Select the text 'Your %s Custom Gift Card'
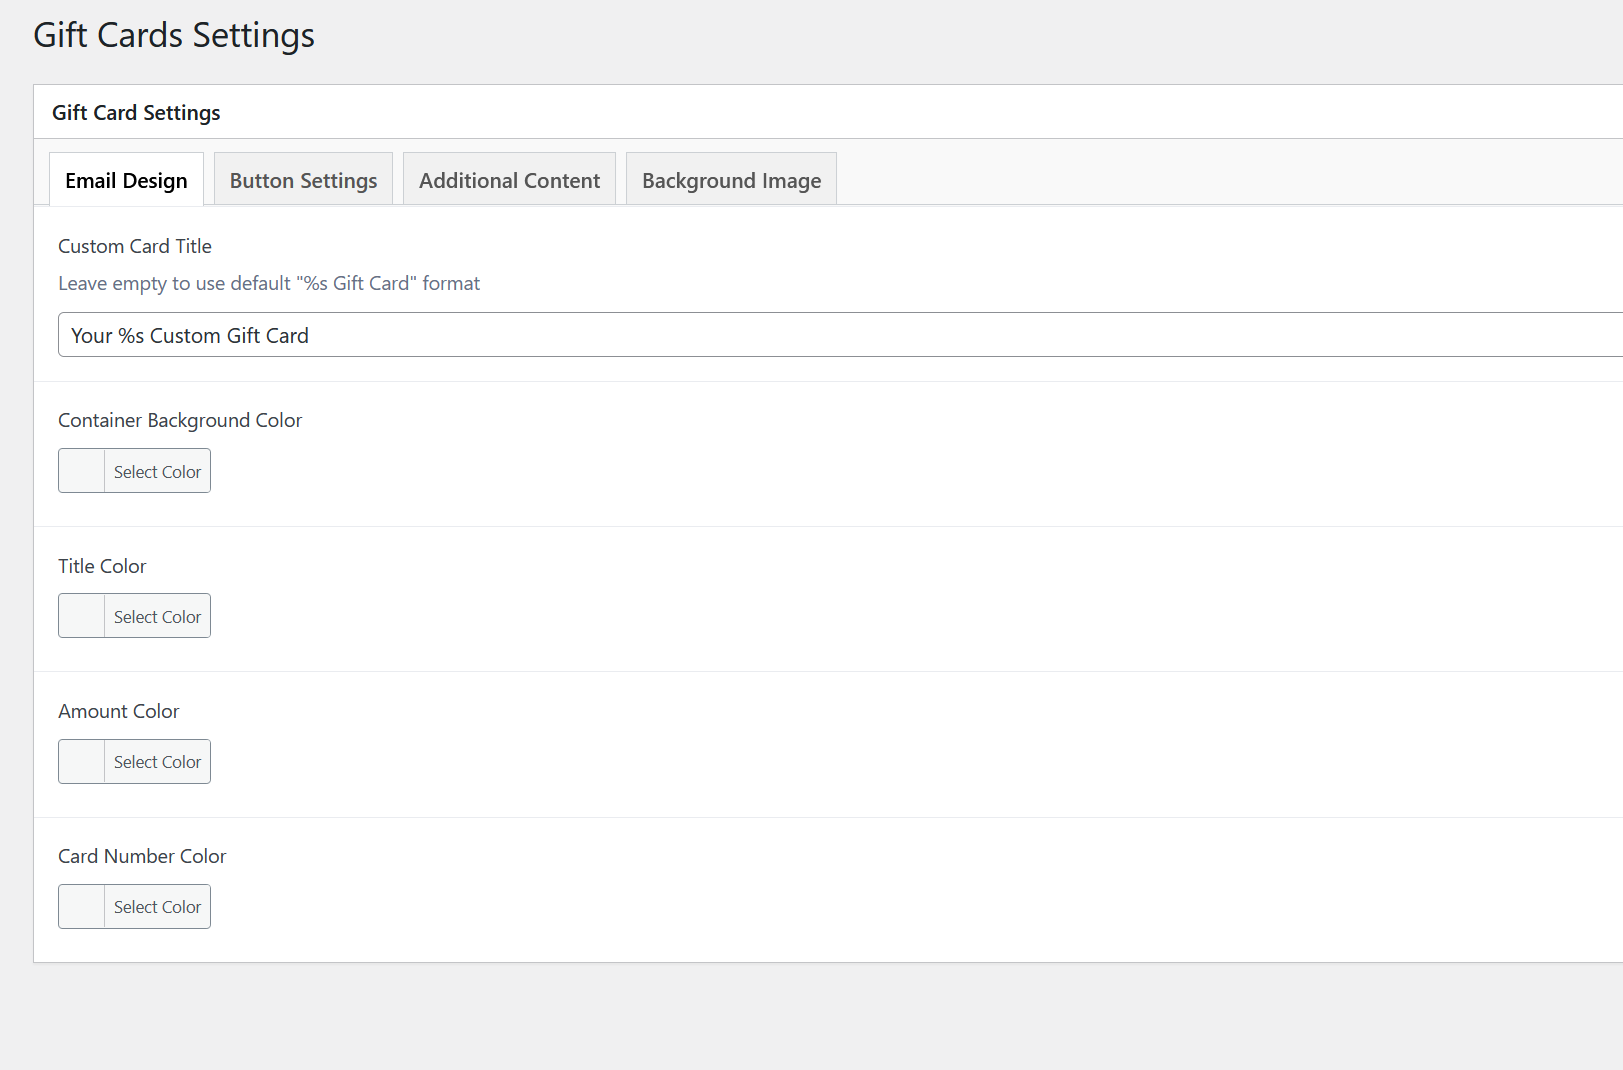 tap(190, 334)
